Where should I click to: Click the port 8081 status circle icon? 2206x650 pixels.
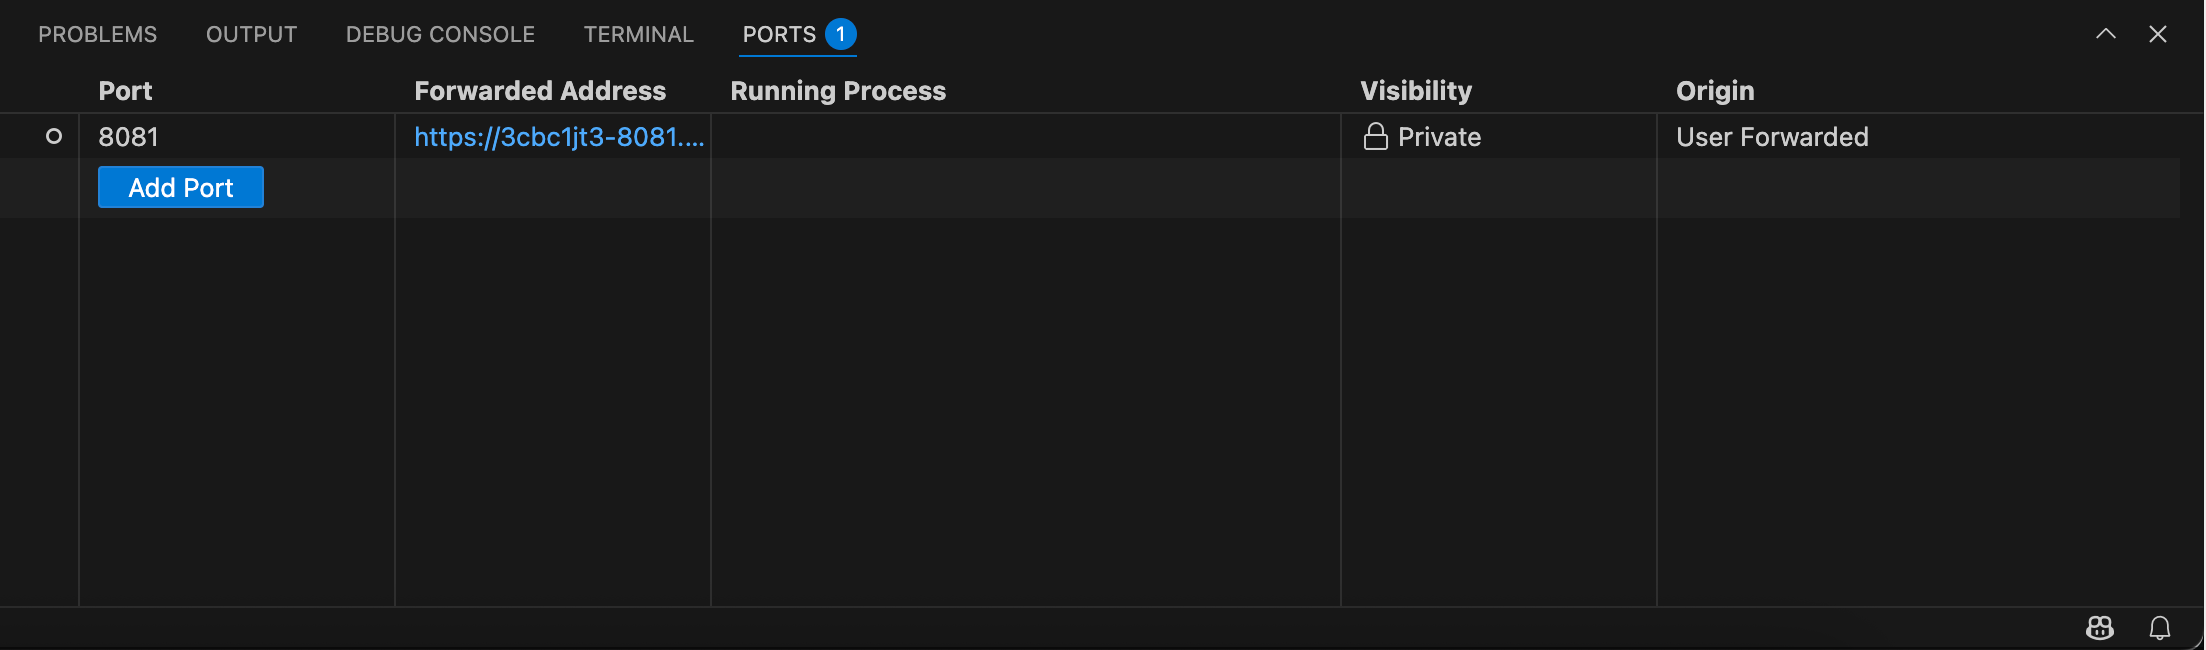click(54, 136)
